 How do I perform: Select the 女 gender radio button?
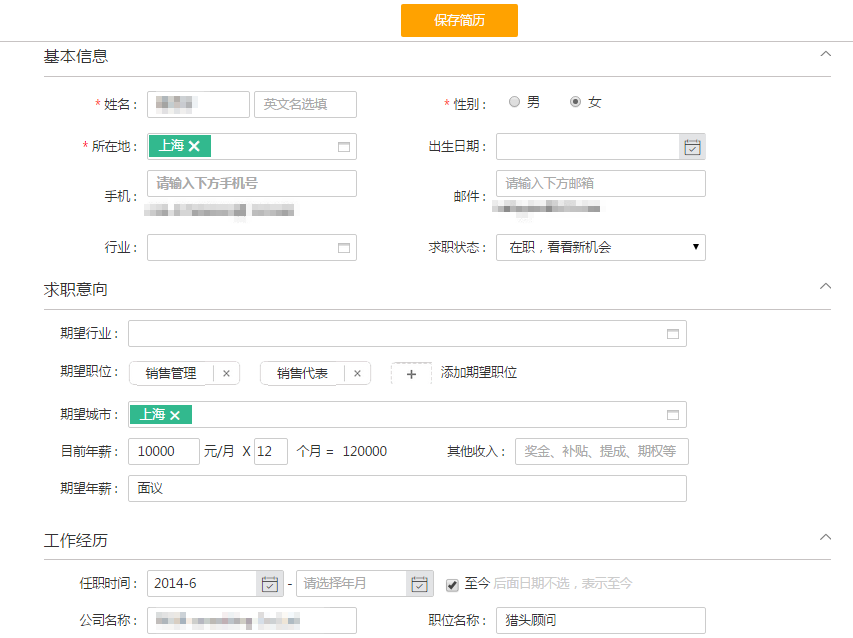point(575,102)
